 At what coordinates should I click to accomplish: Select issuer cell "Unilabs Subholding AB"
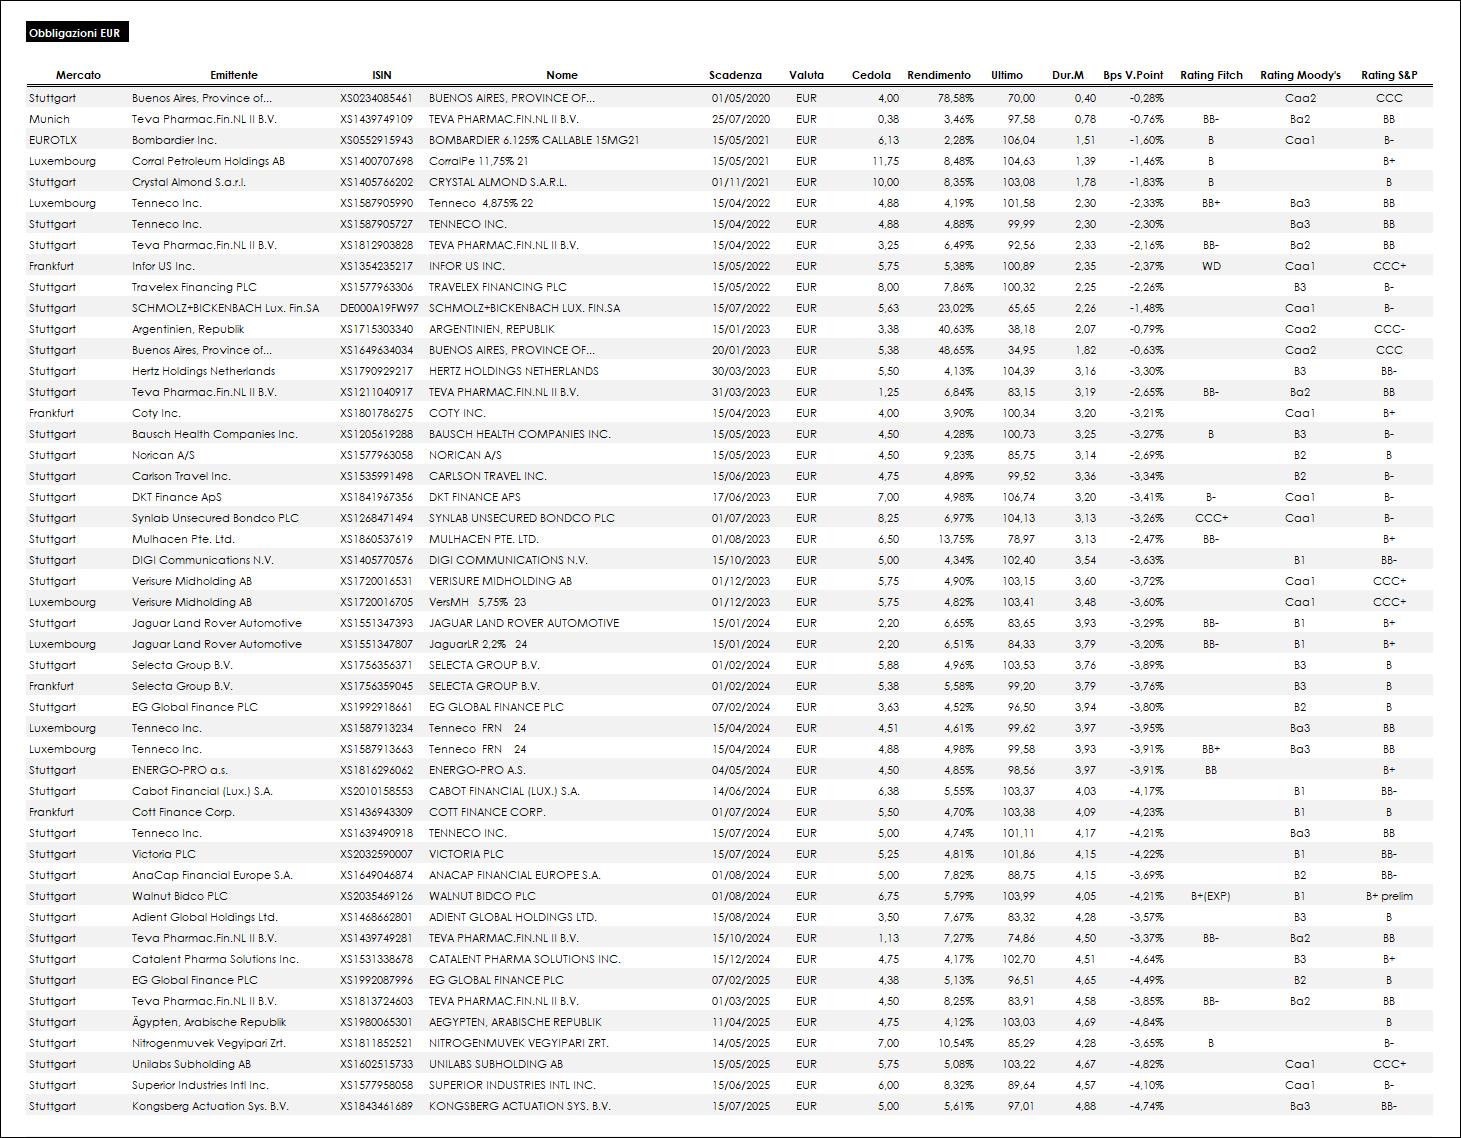click(191, 1064)
